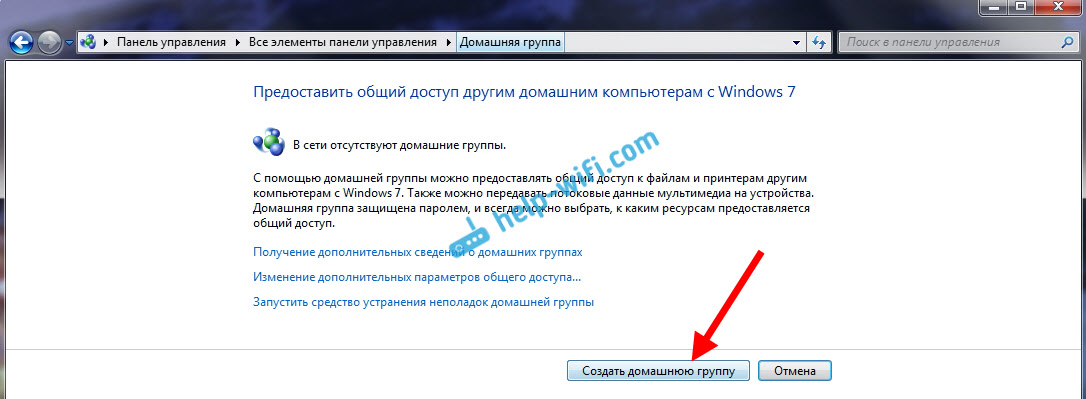Click 'Запустить средство устранения неполадок домашней группы'
This screenshot has width=1086, height=399.
coord(424,302)
